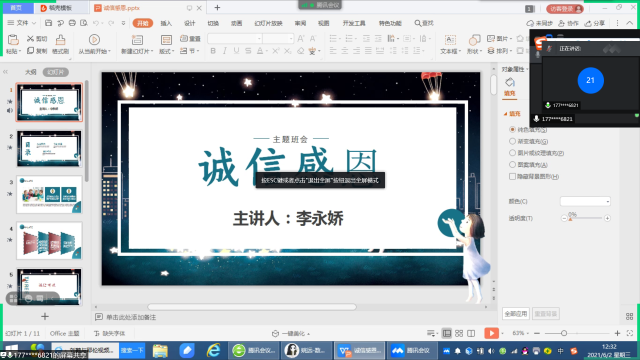Click Apply to All (全部应用) button
Image resolution: width=640 pixels, height=360 pixels.
coord(516,313)
